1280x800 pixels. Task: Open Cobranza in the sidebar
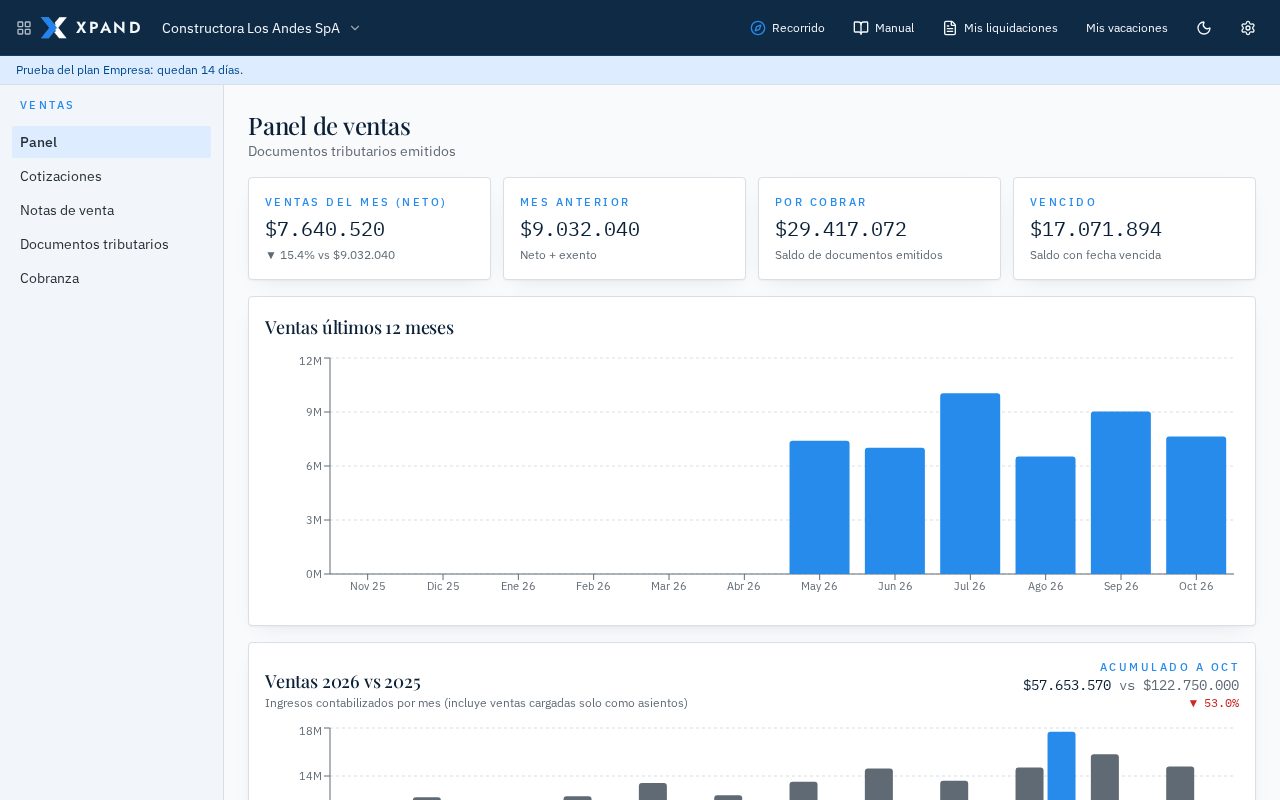coord(111,278)
